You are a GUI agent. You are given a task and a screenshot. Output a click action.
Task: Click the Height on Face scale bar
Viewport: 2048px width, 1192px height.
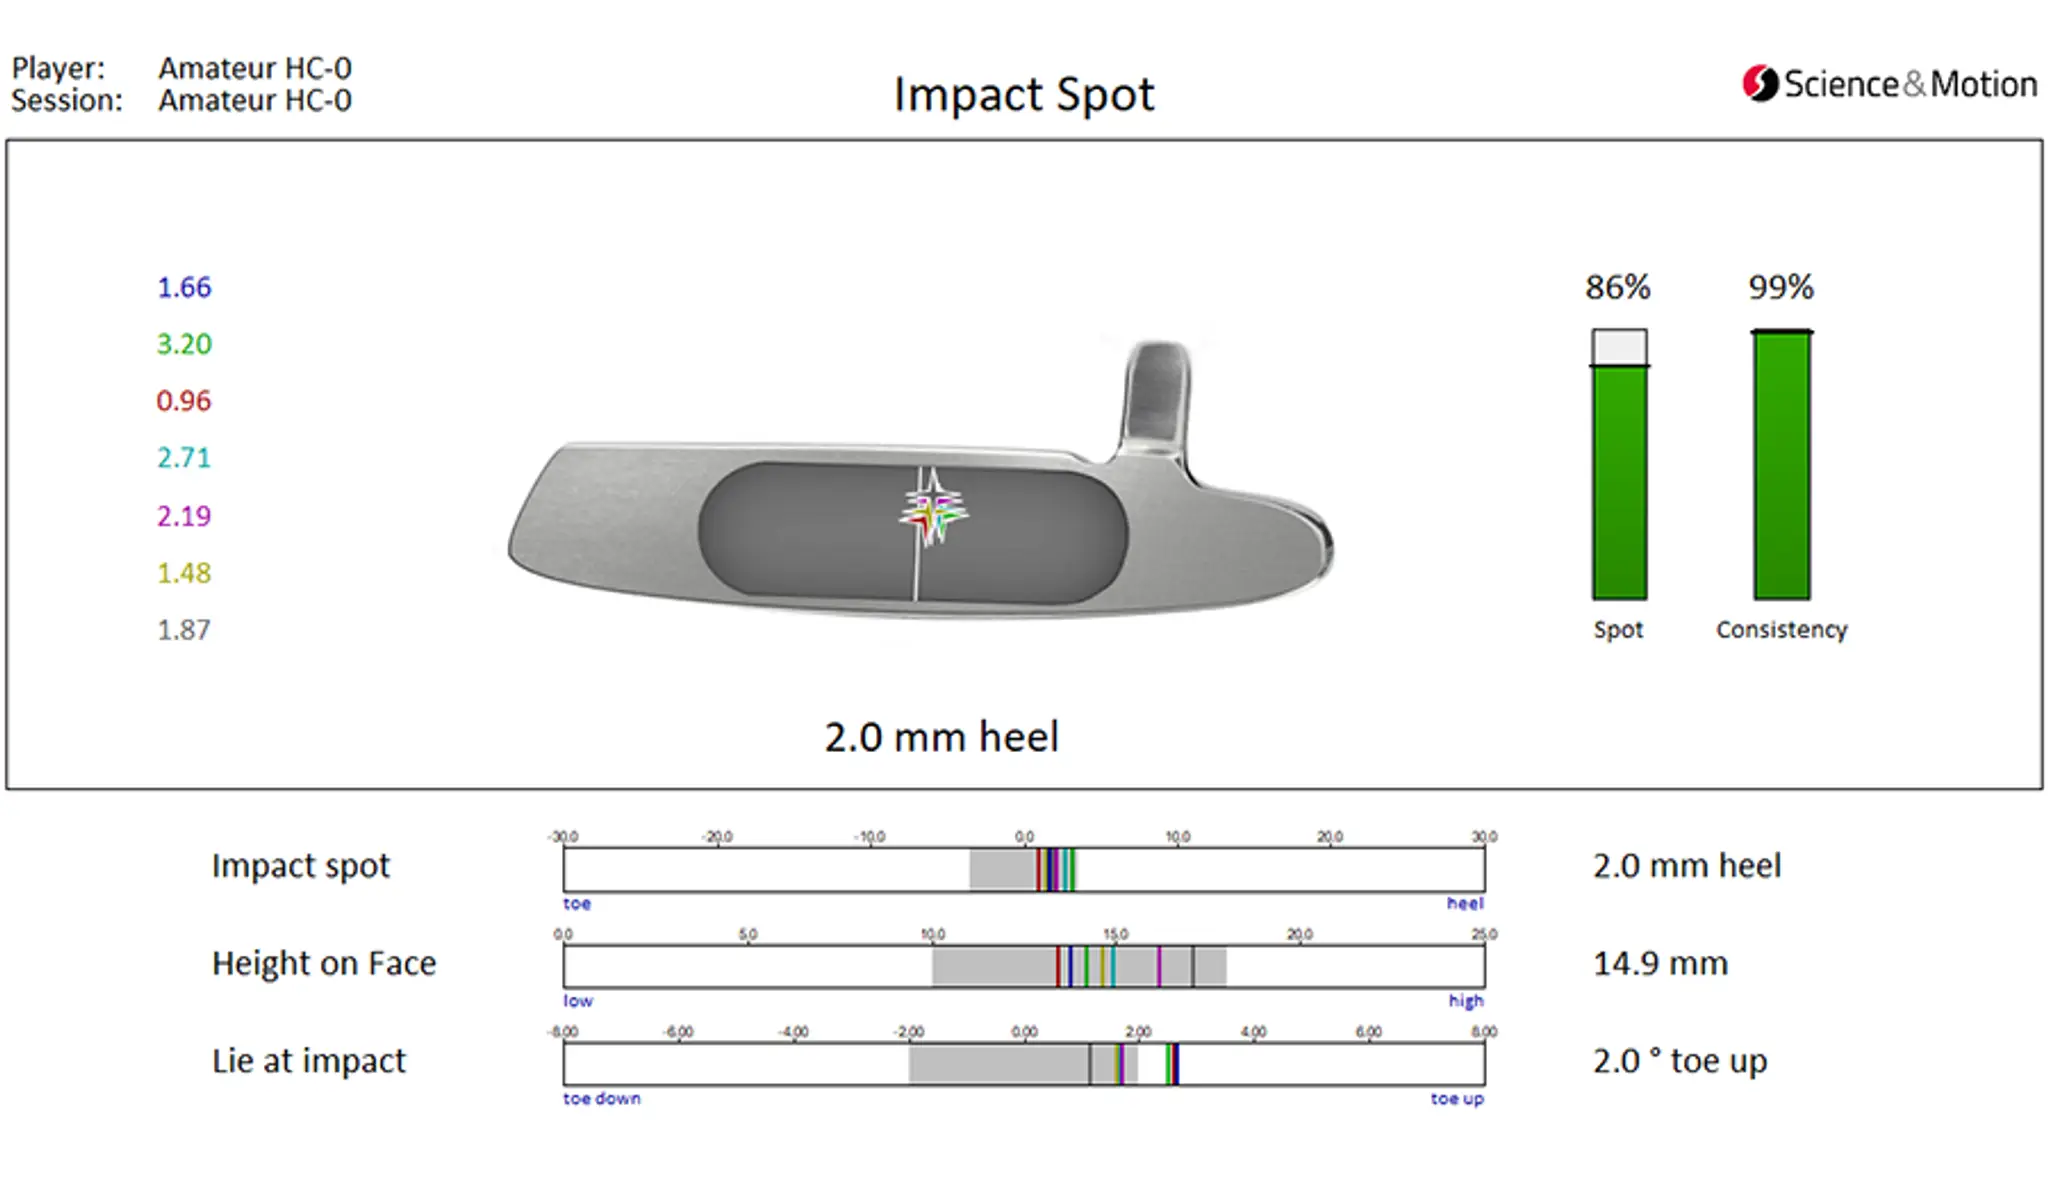[x=1023, y=966]
